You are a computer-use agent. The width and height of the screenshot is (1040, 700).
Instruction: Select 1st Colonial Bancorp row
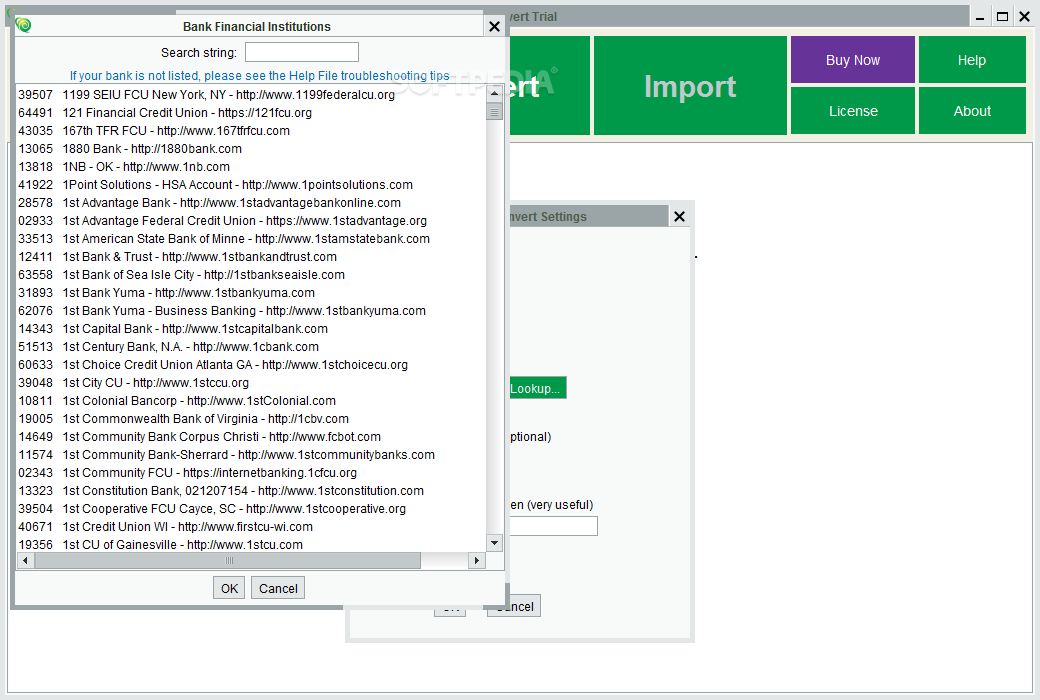pyautogui.click(x=251, y=400)
